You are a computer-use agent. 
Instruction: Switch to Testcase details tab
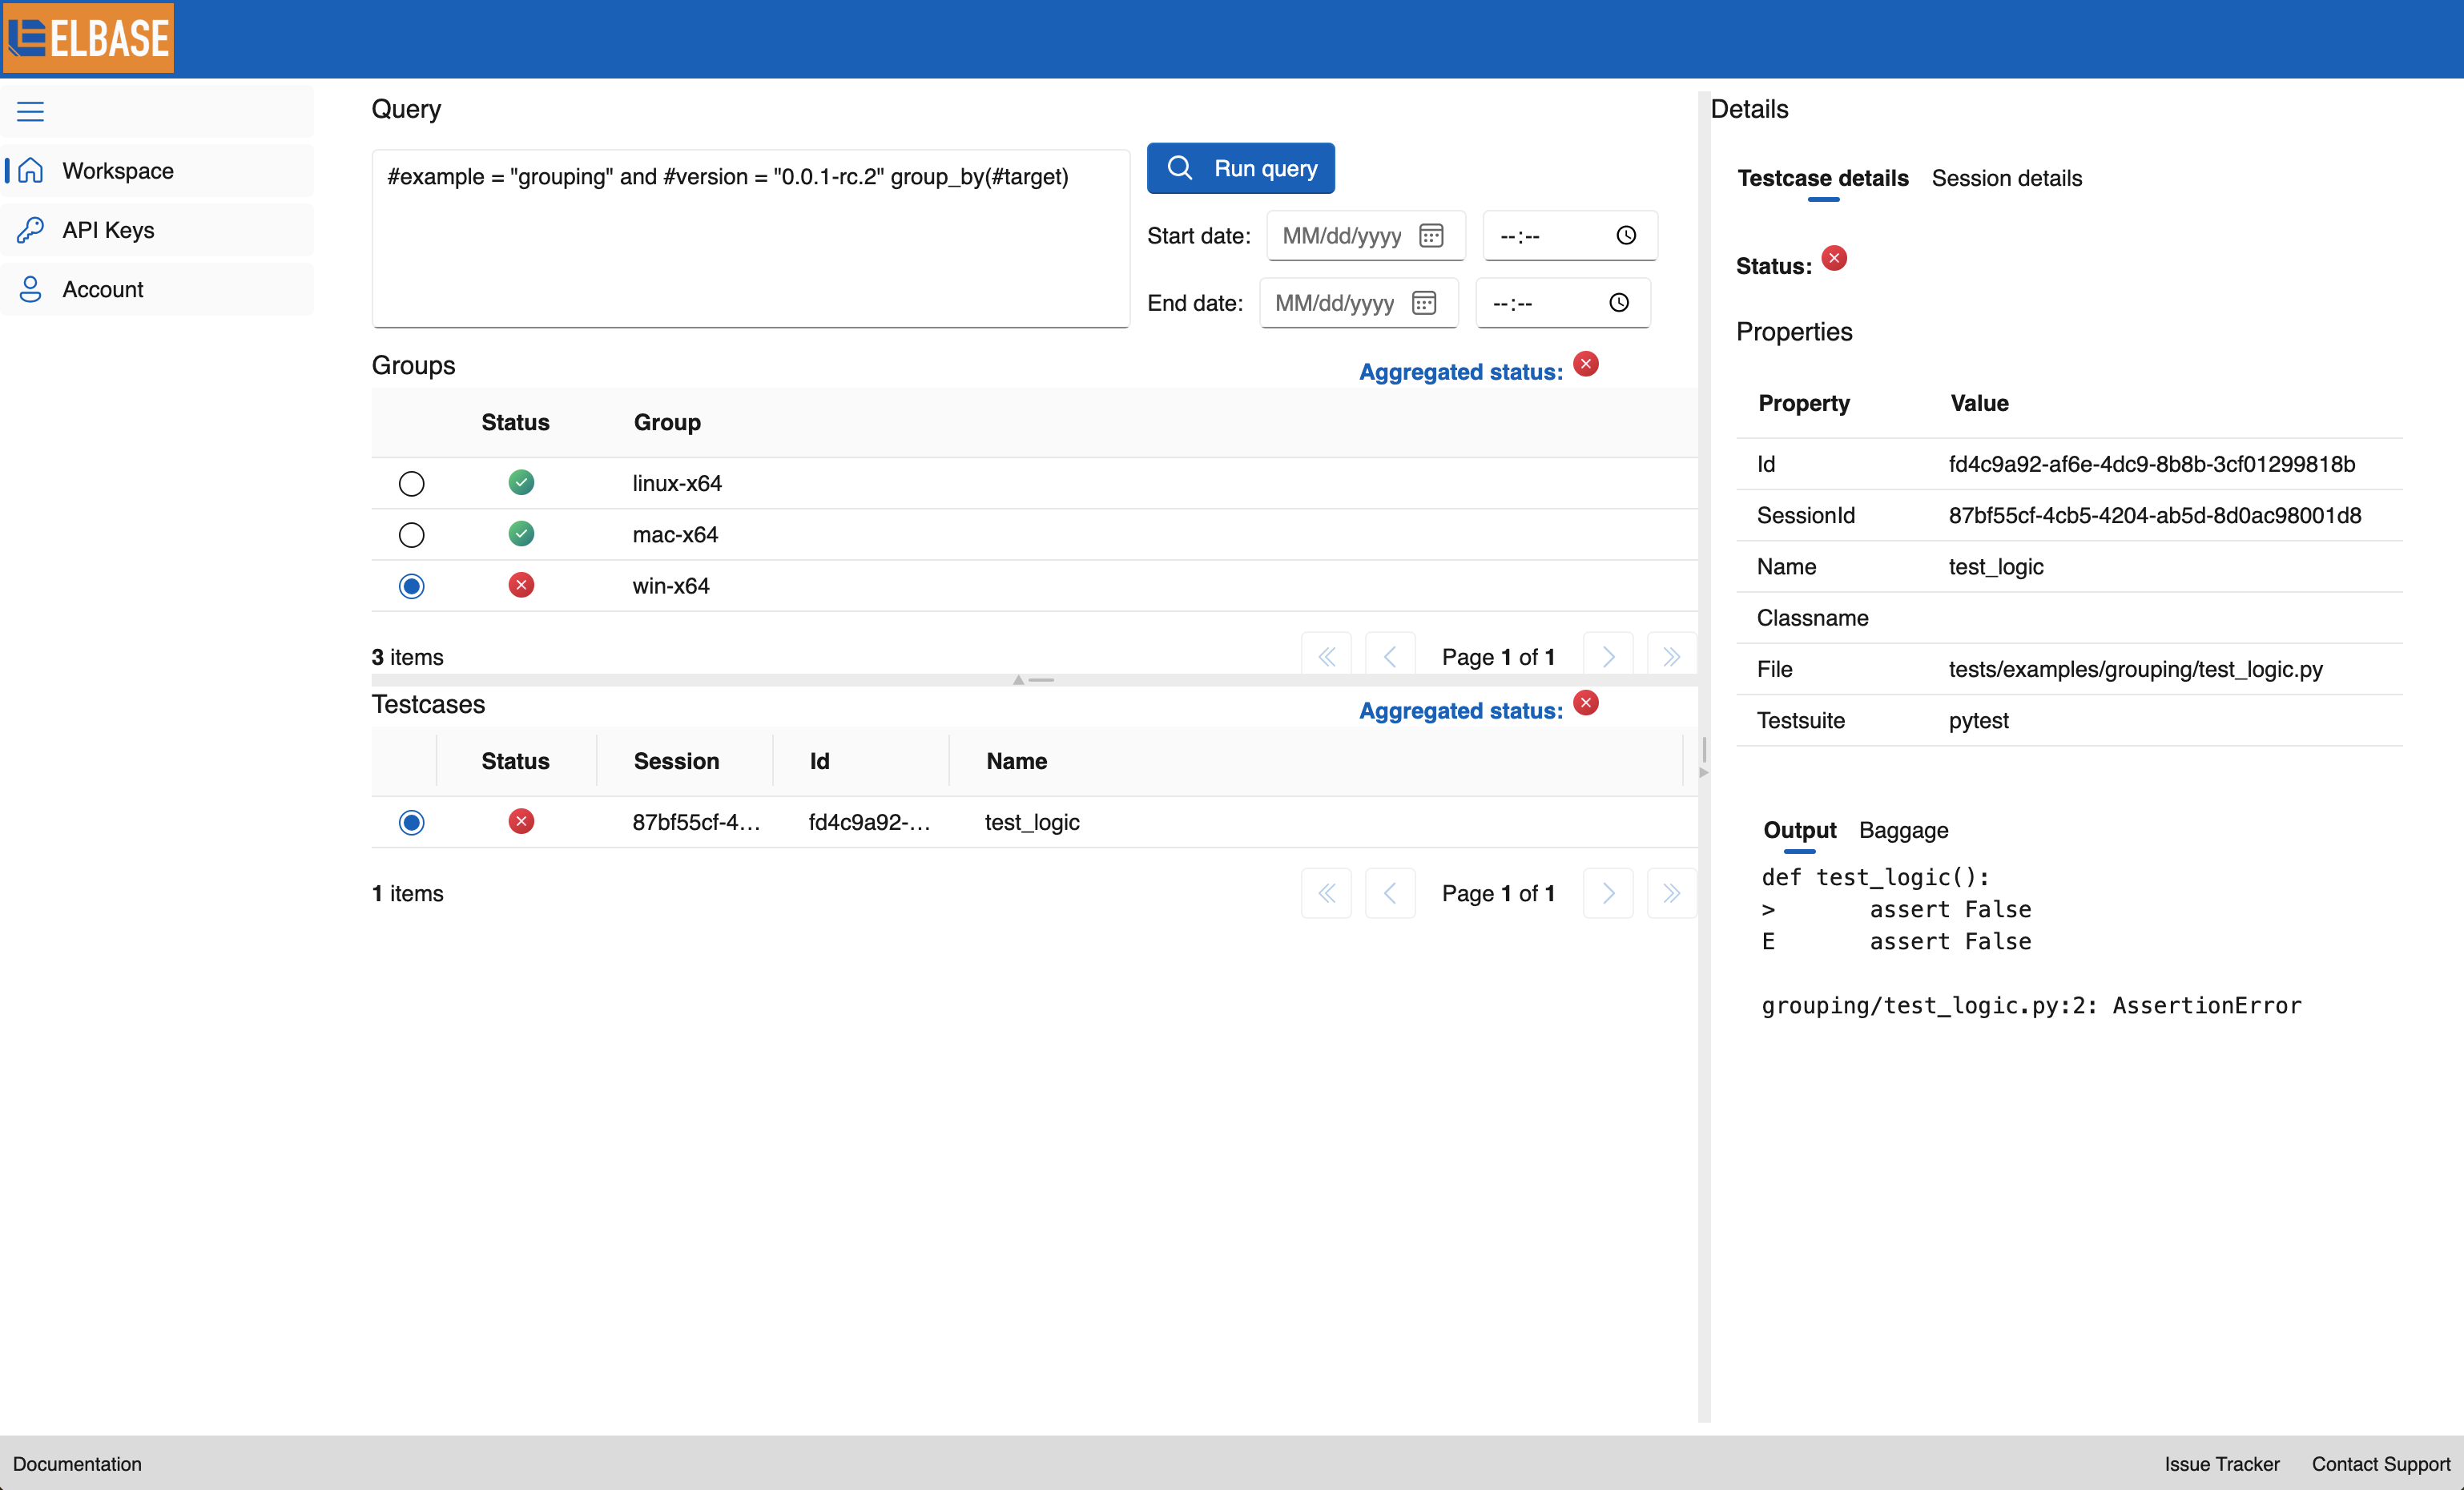(x=1822, y=178)
